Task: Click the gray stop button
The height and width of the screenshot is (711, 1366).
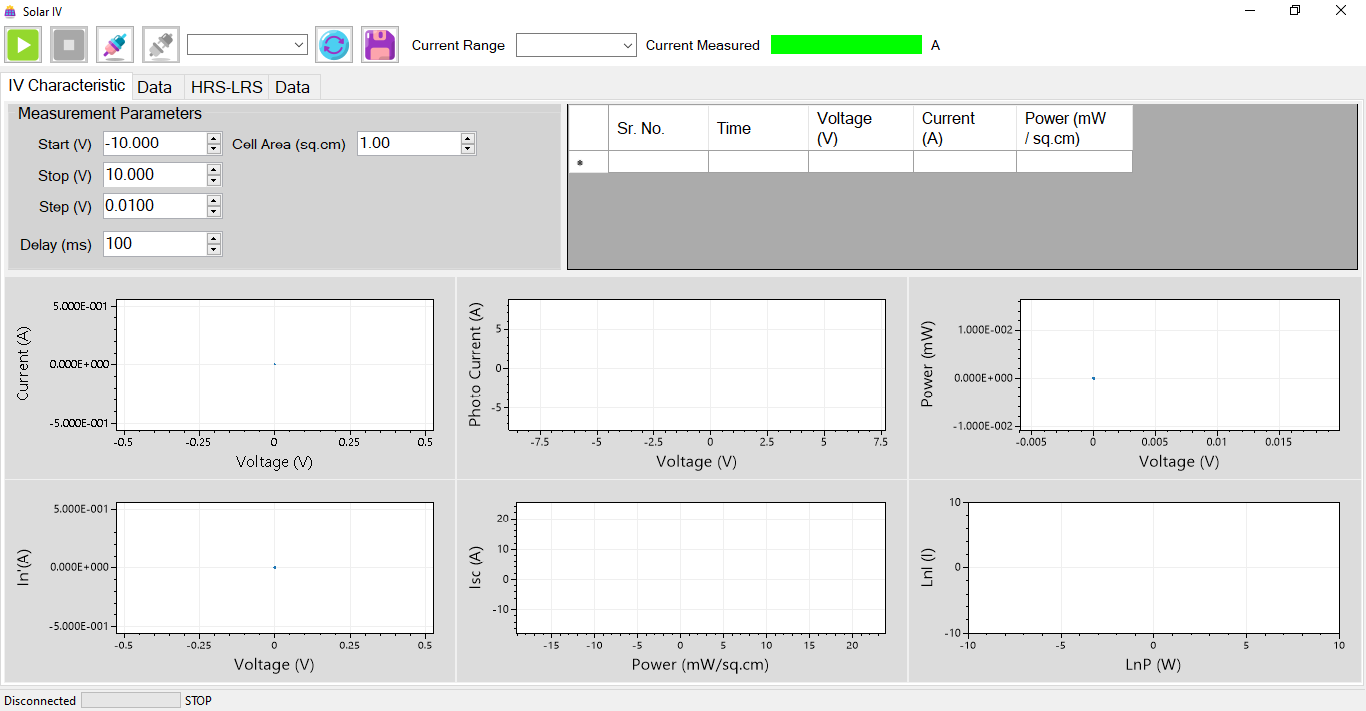Action: [69, 45]
